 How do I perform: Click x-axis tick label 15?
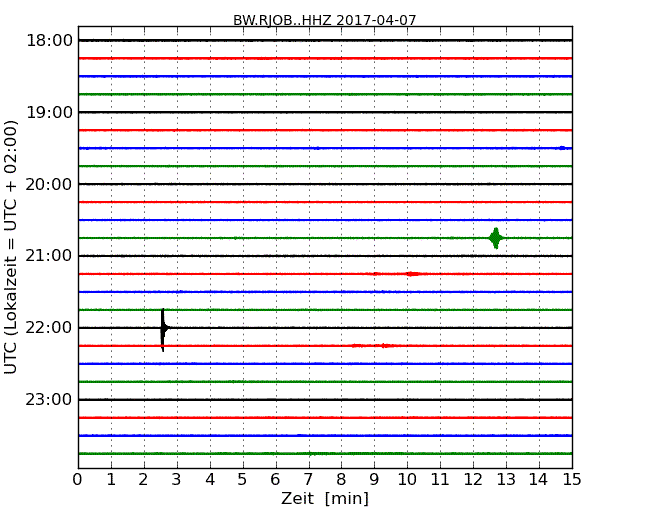(x=572, y=480)
